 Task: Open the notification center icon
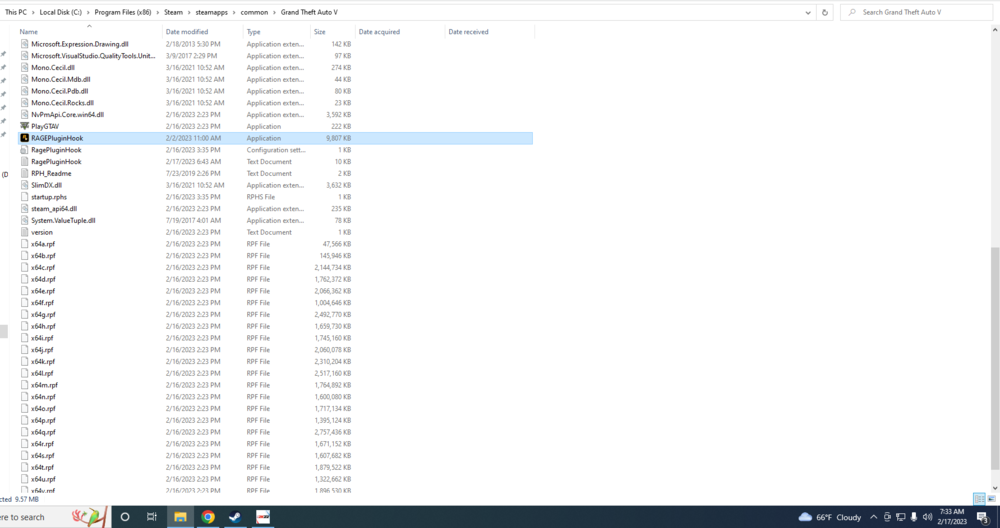983,517
